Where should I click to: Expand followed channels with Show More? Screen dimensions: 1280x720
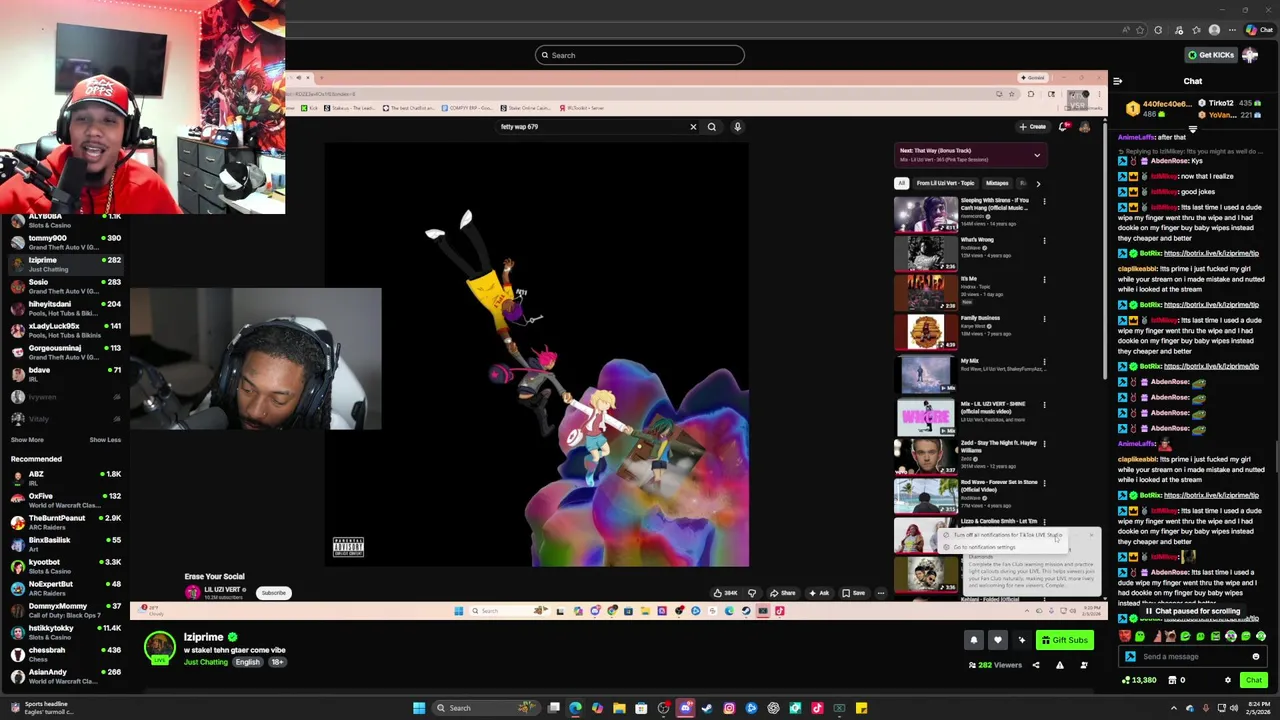27,440
